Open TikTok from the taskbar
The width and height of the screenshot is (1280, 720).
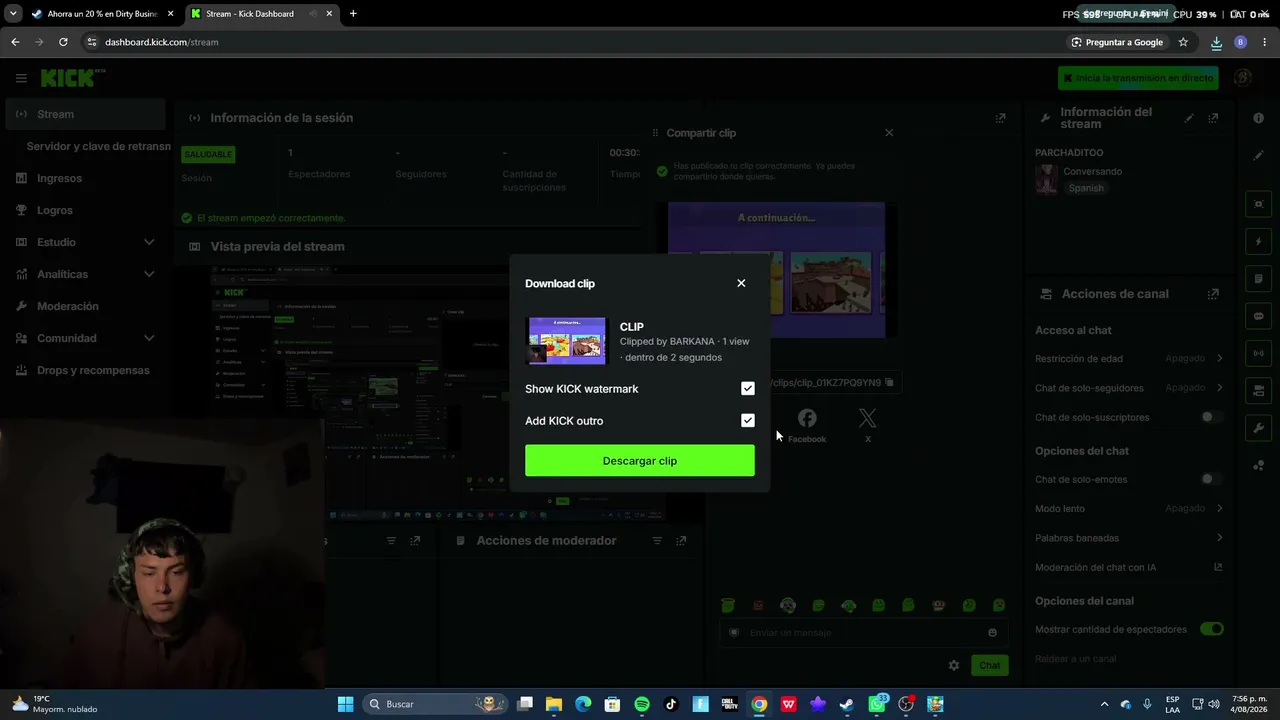click(671, 704)
